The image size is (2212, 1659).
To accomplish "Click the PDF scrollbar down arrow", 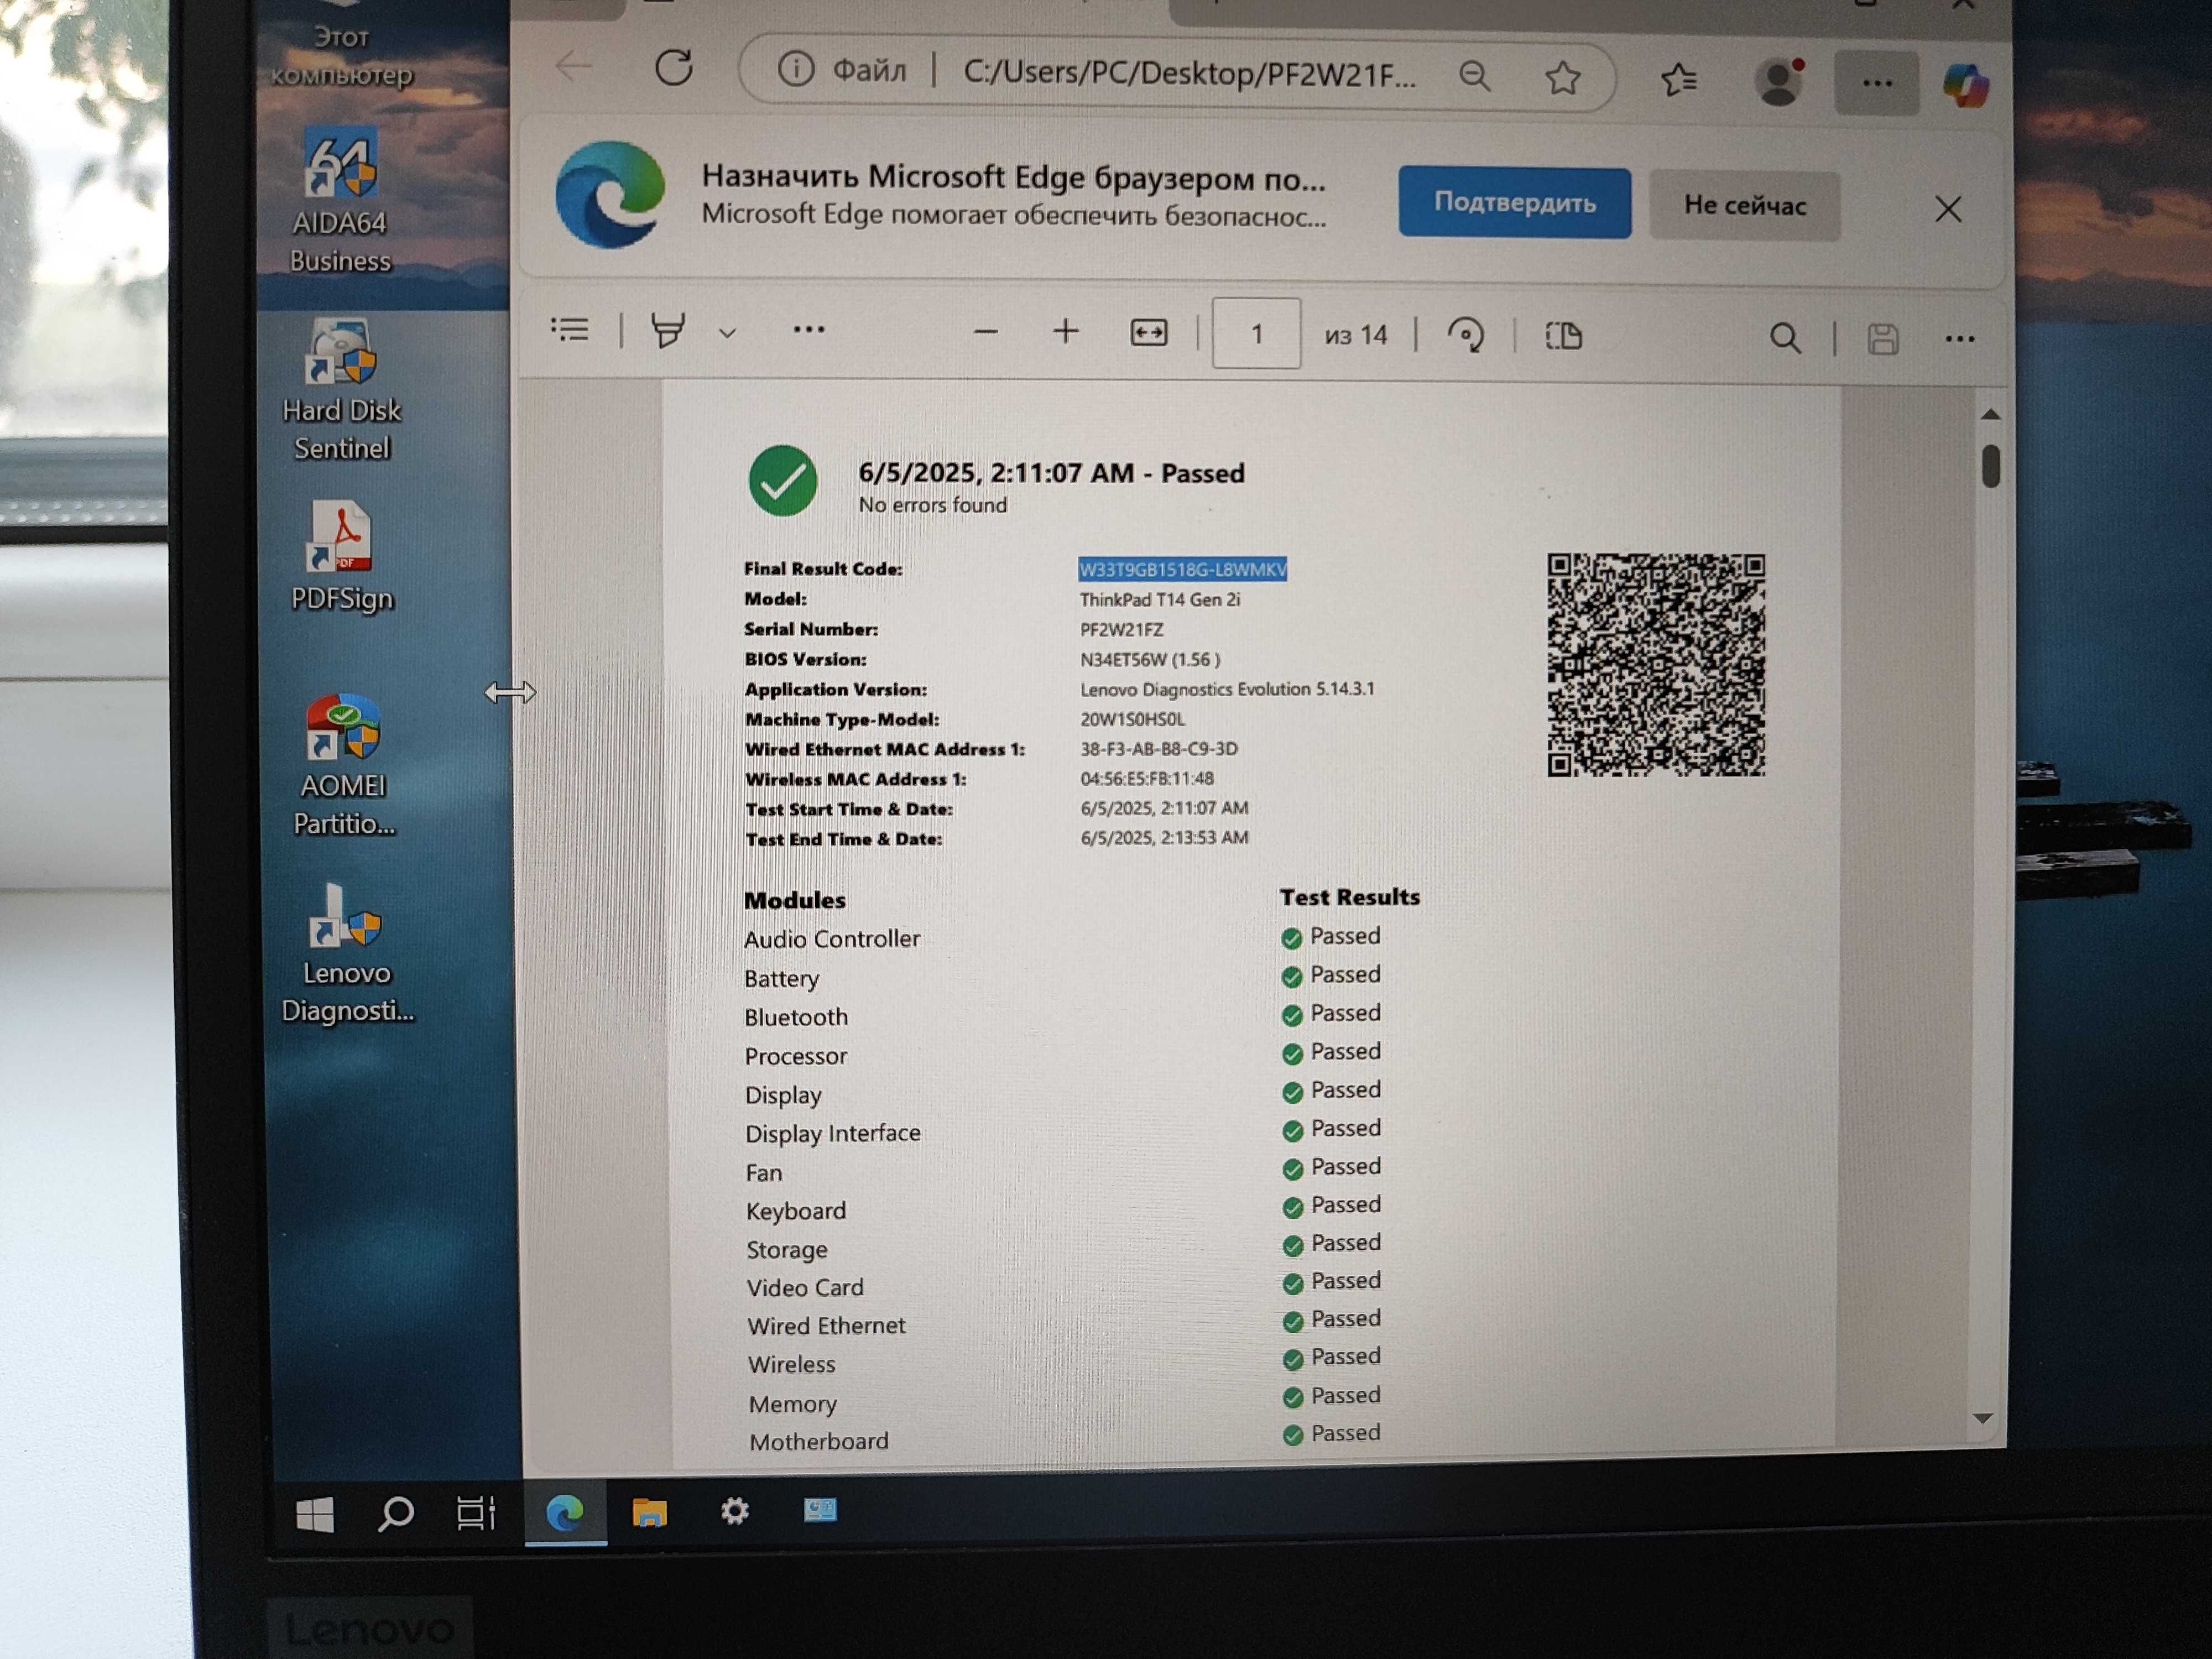I will point(1983,1418).
